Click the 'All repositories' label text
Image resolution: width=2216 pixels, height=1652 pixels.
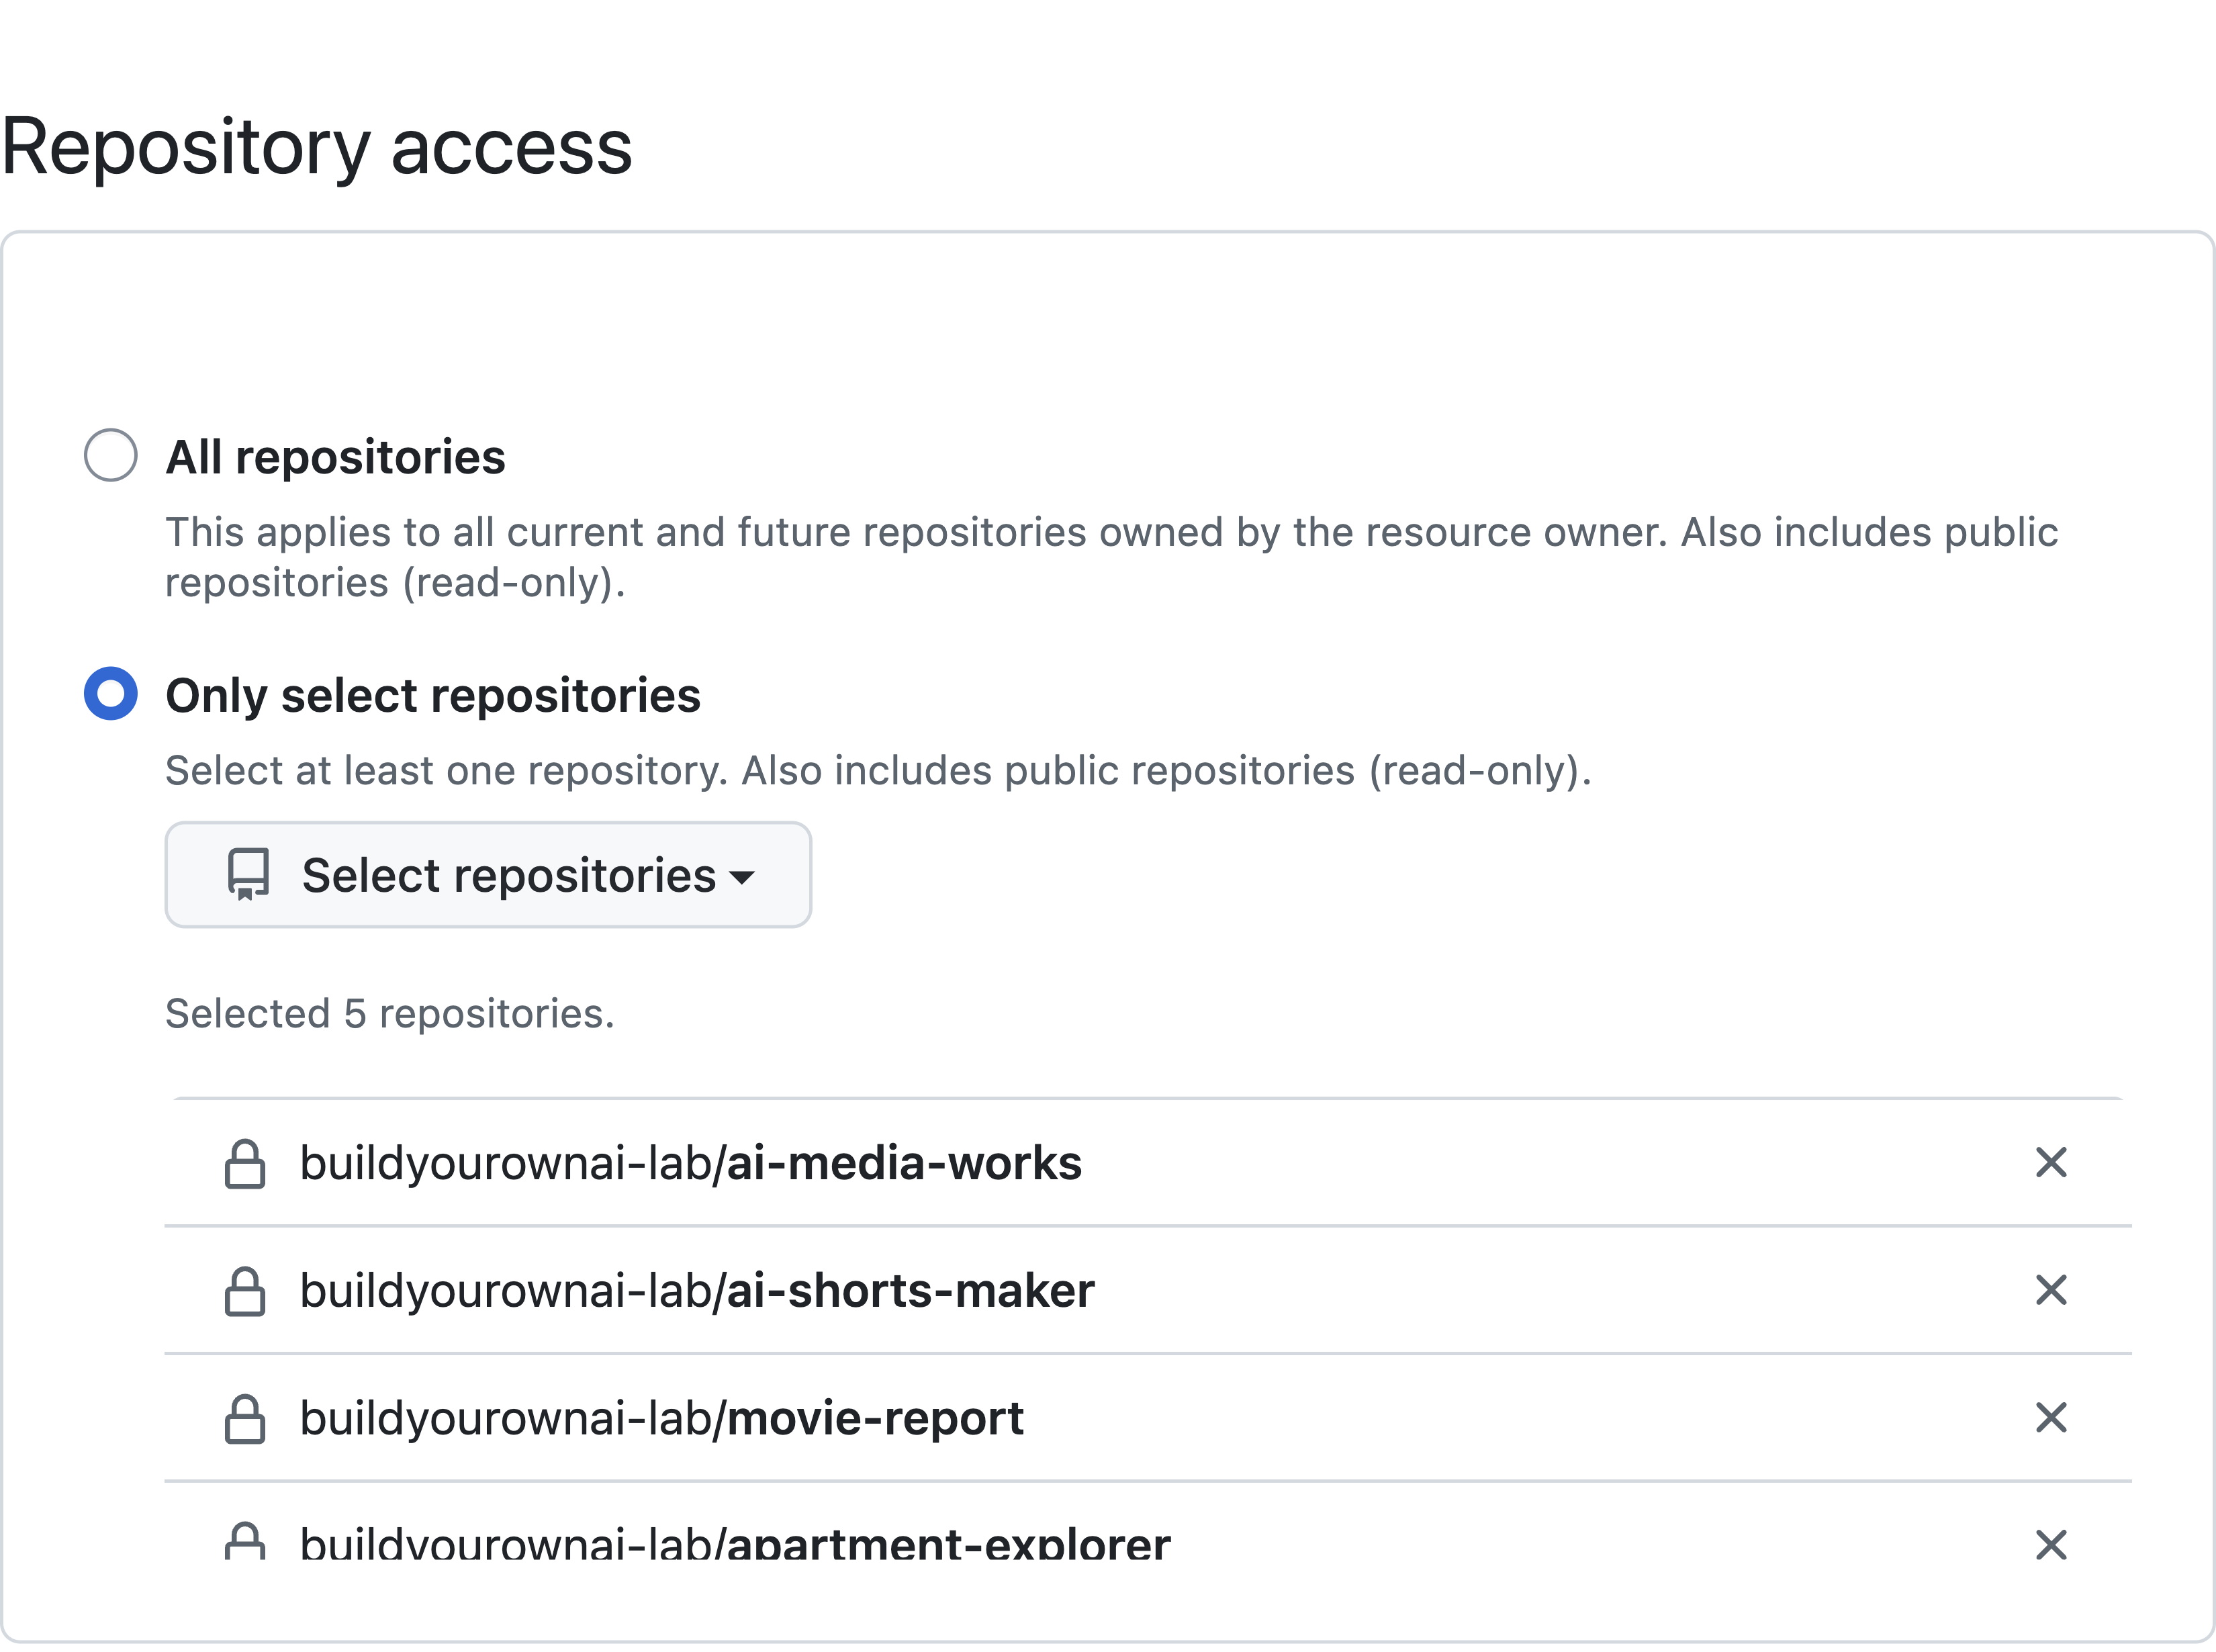click(x=335, y=457)
